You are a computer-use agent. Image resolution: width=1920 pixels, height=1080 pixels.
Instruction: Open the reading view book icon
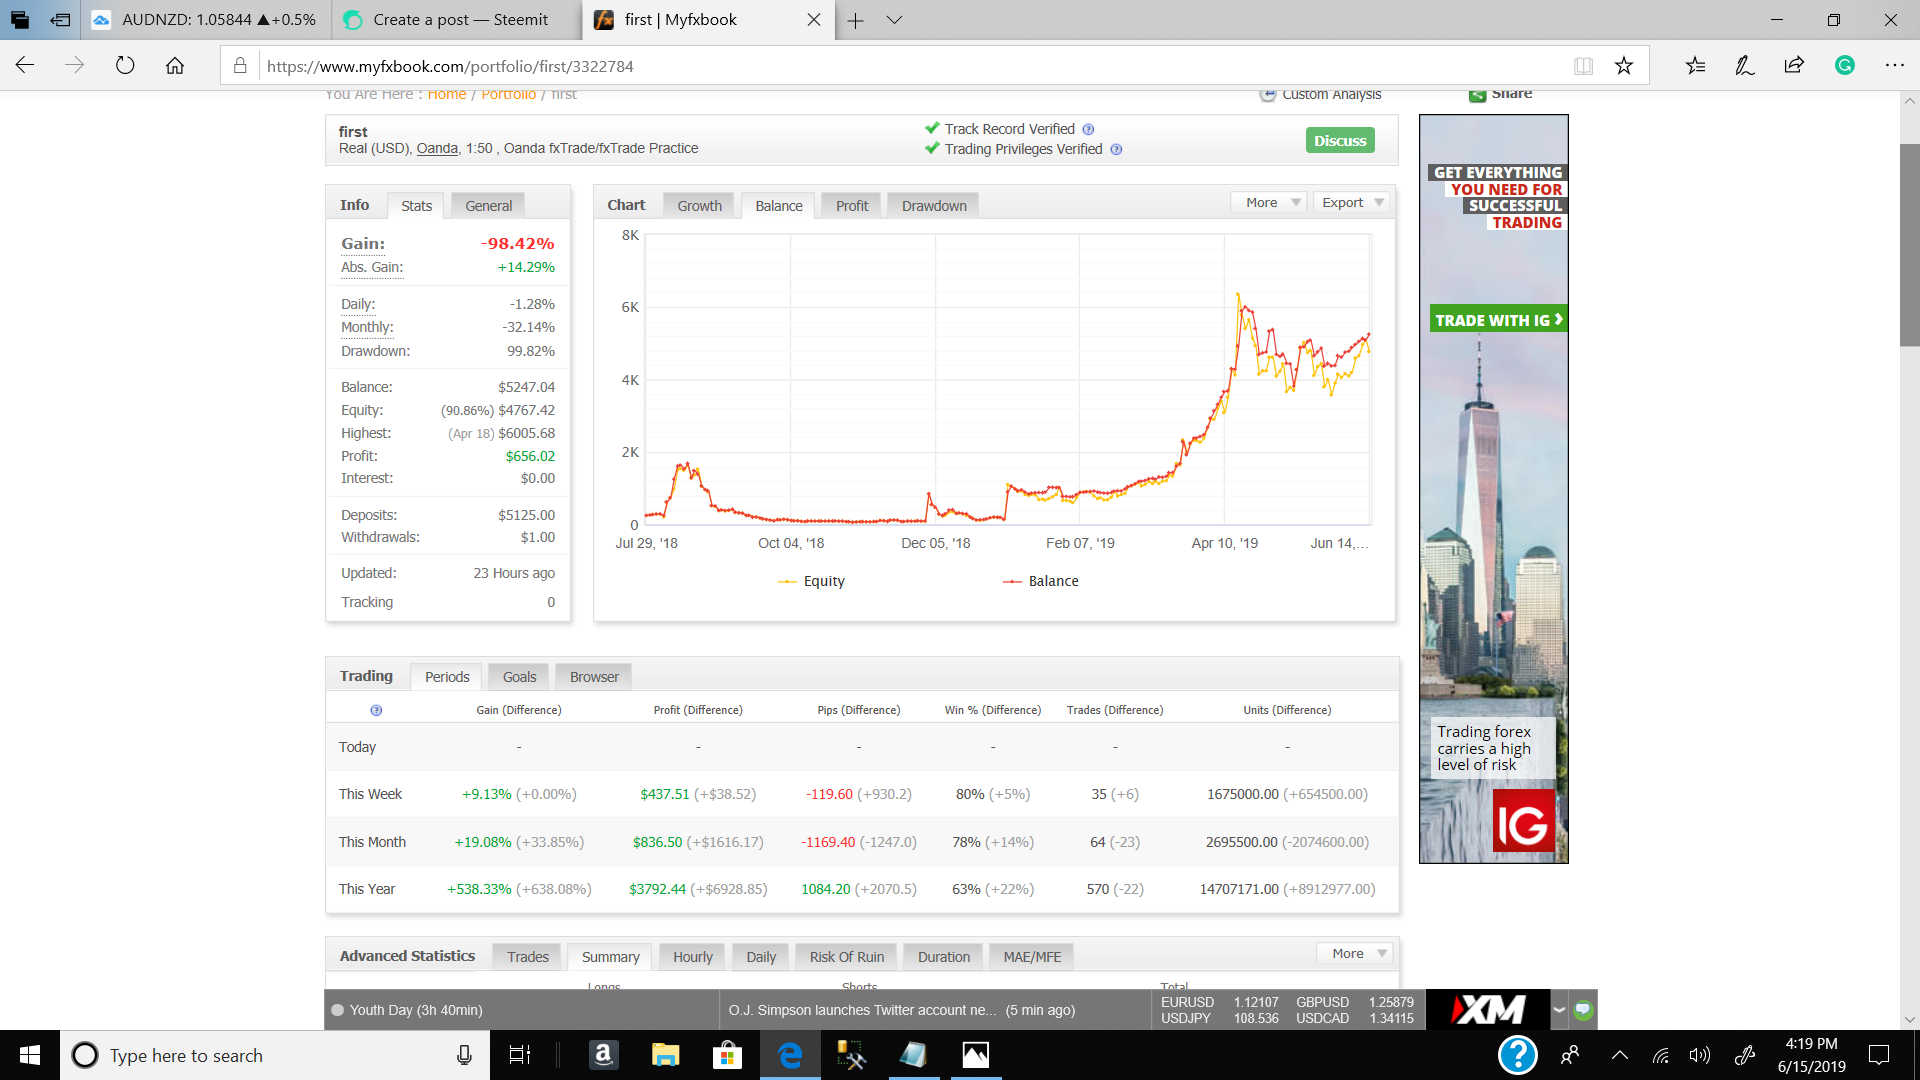pos(1583,66)
